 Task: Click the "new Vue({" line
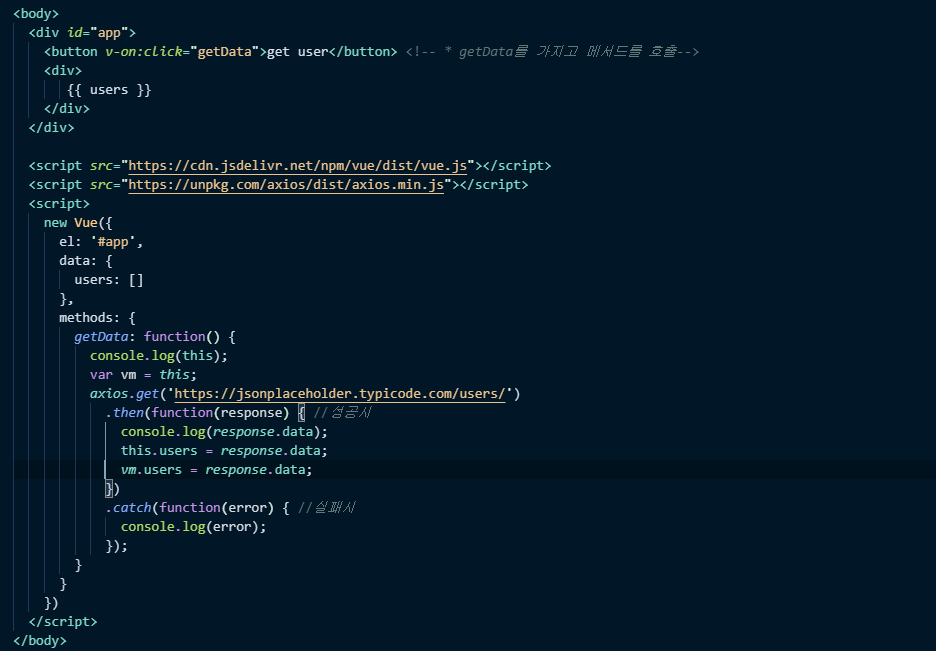click(x=78, y=223)
